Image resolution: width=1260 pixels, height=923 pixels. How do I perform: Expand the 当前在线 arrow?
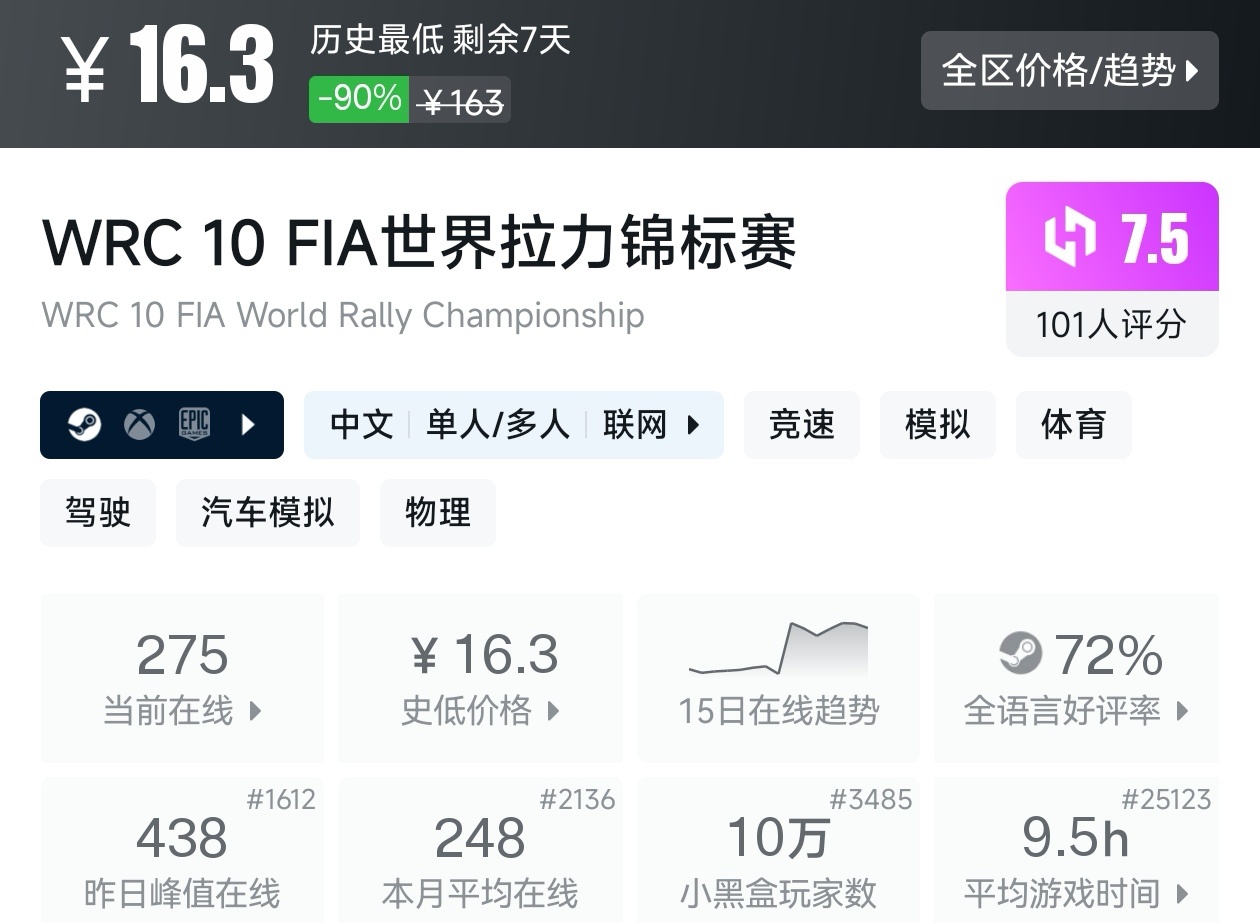click(x=255, y=711)
